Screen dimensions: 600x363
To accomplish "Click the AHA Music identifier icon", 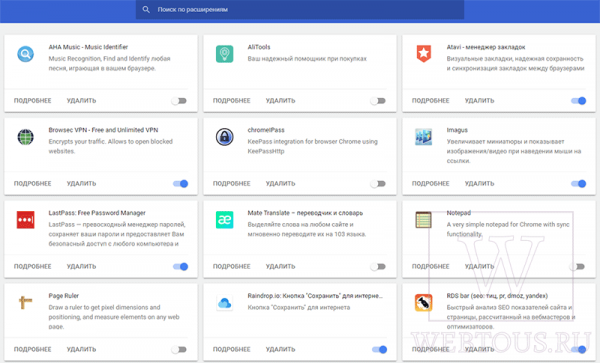I will point(26,54).
